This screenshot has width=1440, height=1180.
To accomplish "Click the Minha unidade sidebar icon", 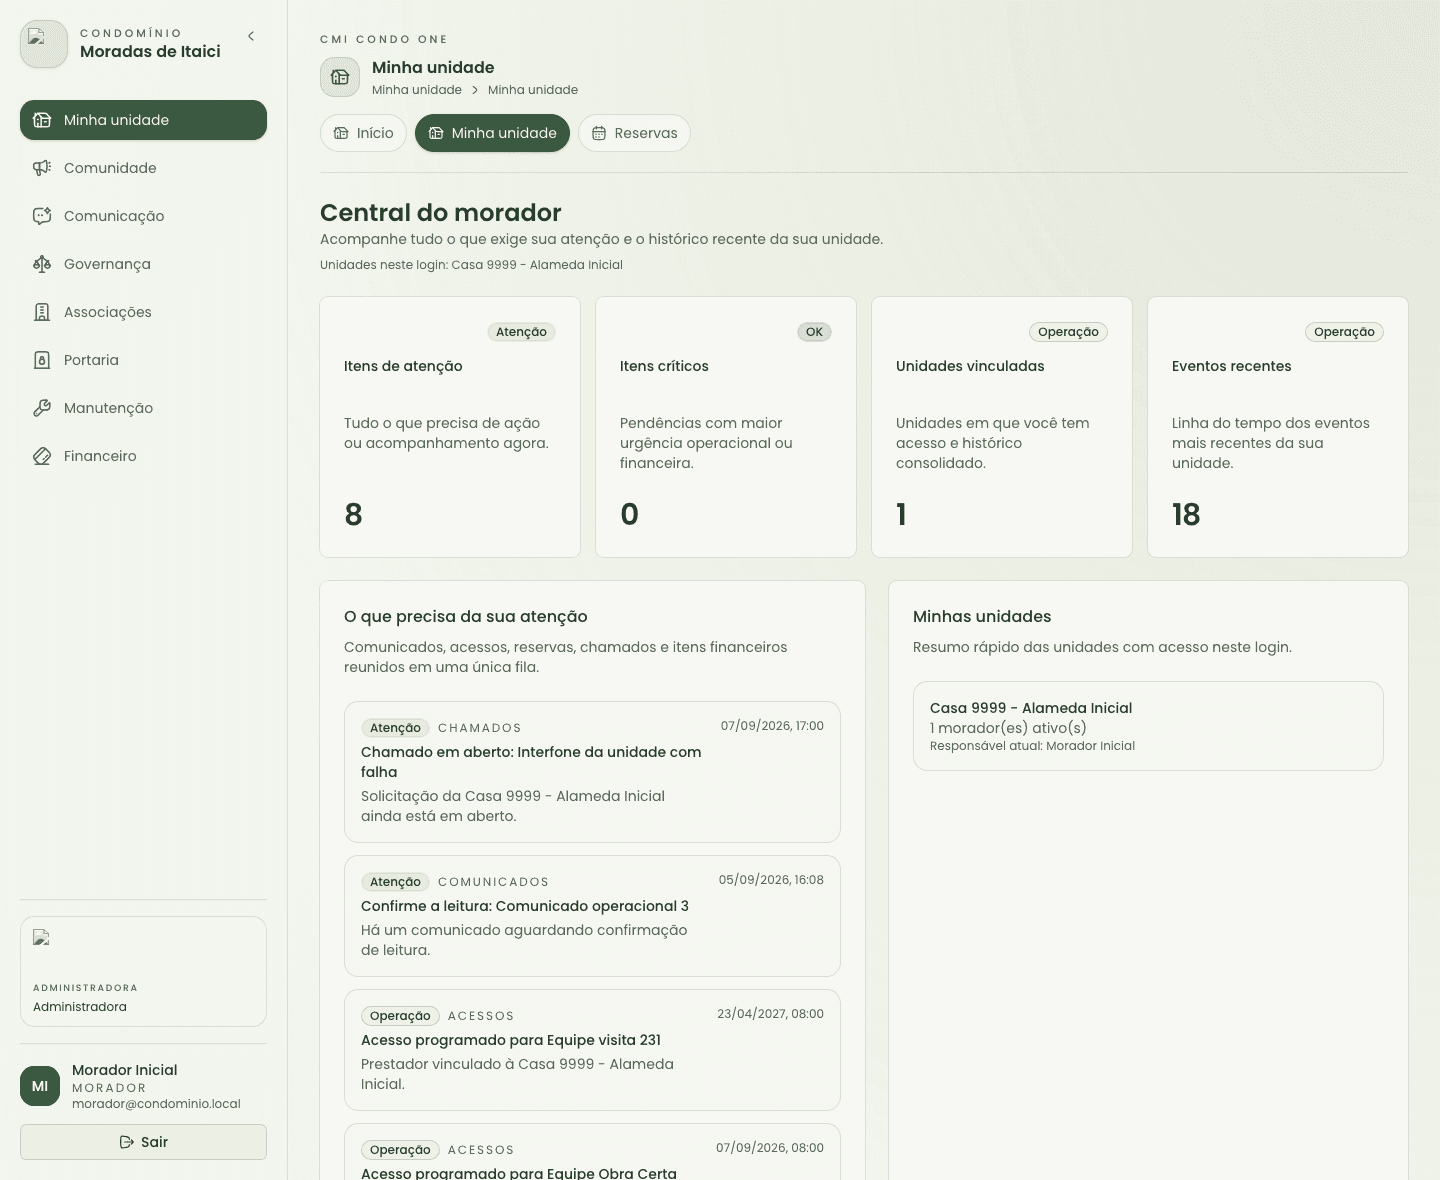I will click(x=42, y=120).
